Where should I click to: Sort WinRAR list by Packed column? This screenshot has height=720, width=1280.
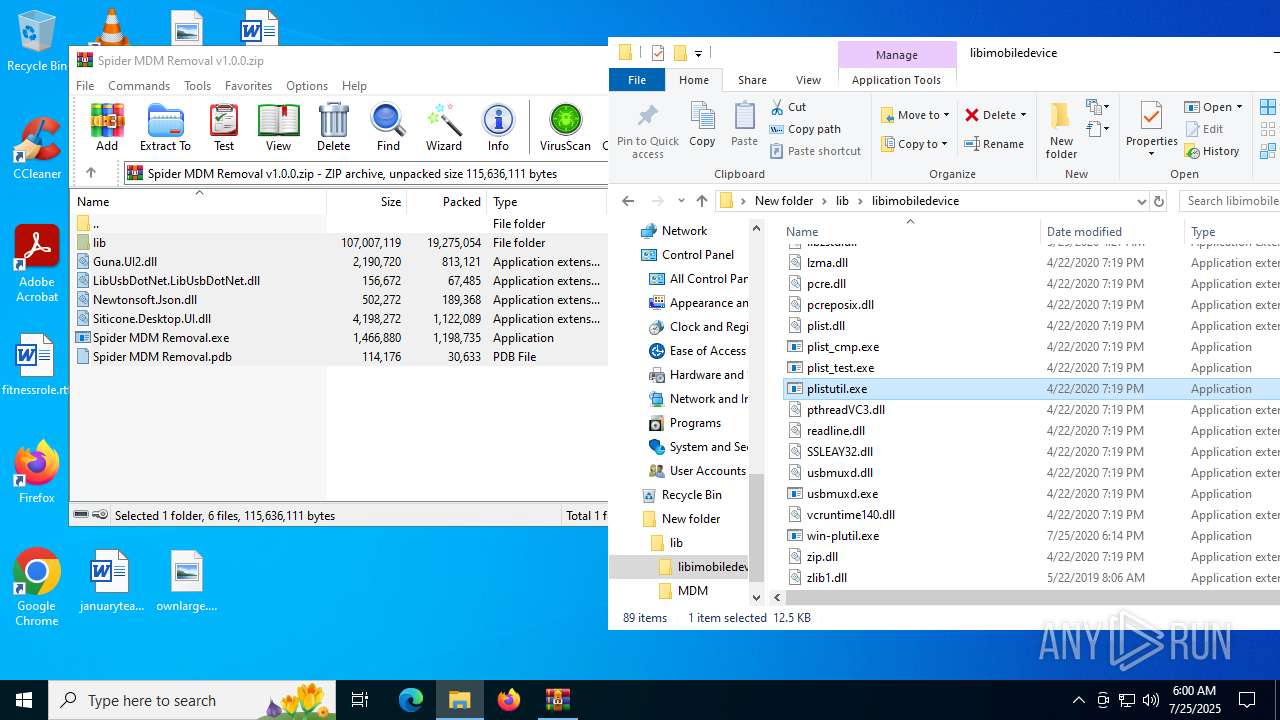pyautogui.click(x=446, y=201)
